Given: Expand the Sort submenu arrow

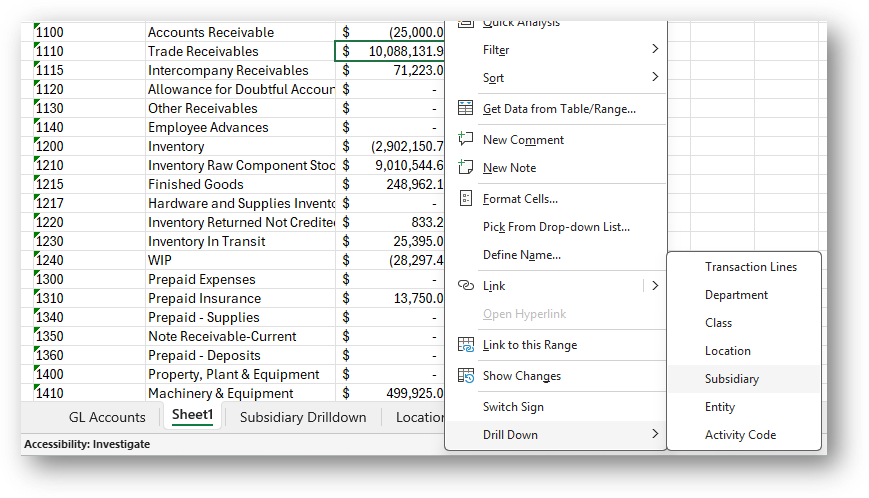Looking at the screenshot, I should pos(655,77).
